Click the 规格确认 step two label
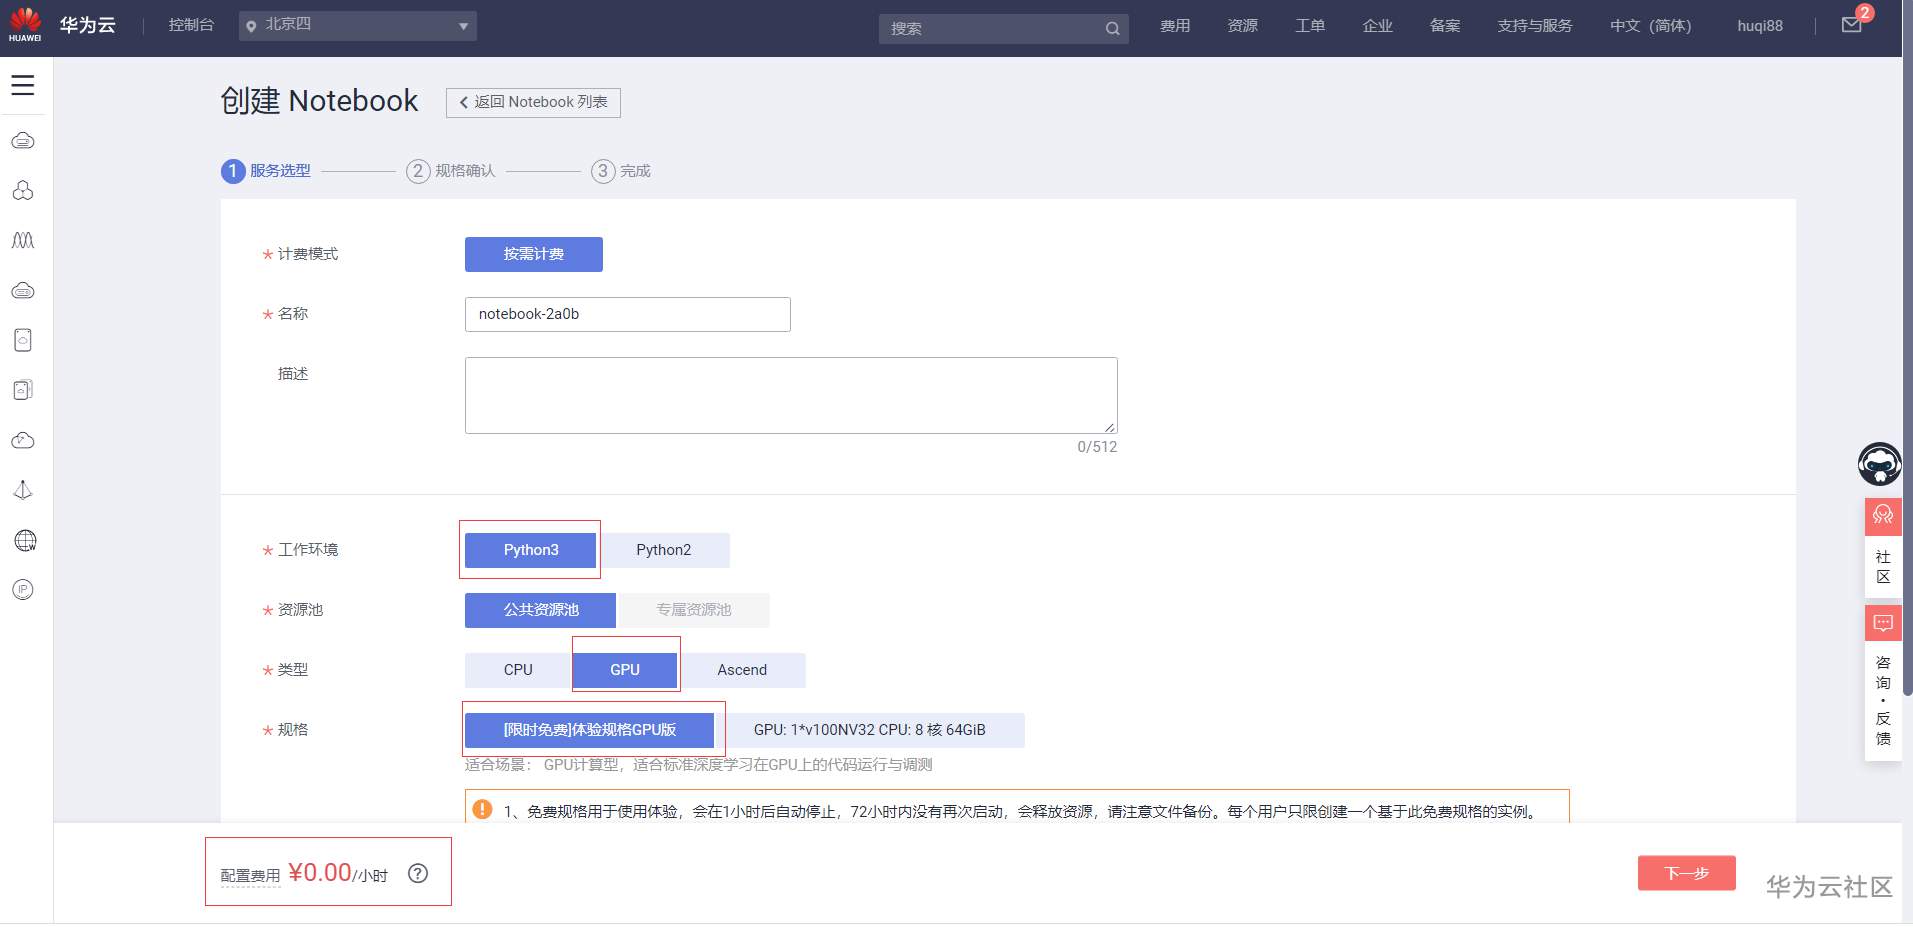The image size is (1913, 927). coord(465,171)
